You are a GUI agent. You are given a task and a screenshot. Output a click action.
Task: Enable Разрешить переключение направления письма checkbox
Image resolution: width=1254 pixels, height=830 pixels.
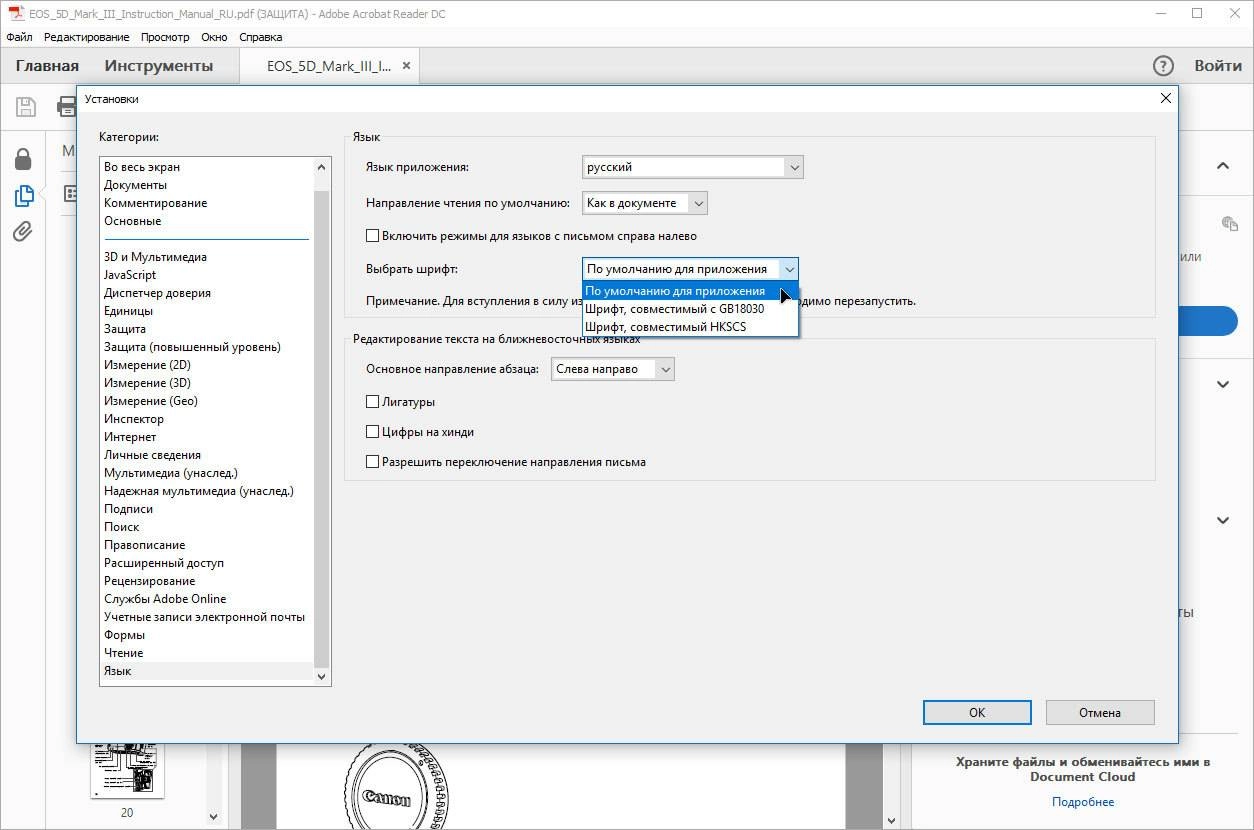[372, 462]
